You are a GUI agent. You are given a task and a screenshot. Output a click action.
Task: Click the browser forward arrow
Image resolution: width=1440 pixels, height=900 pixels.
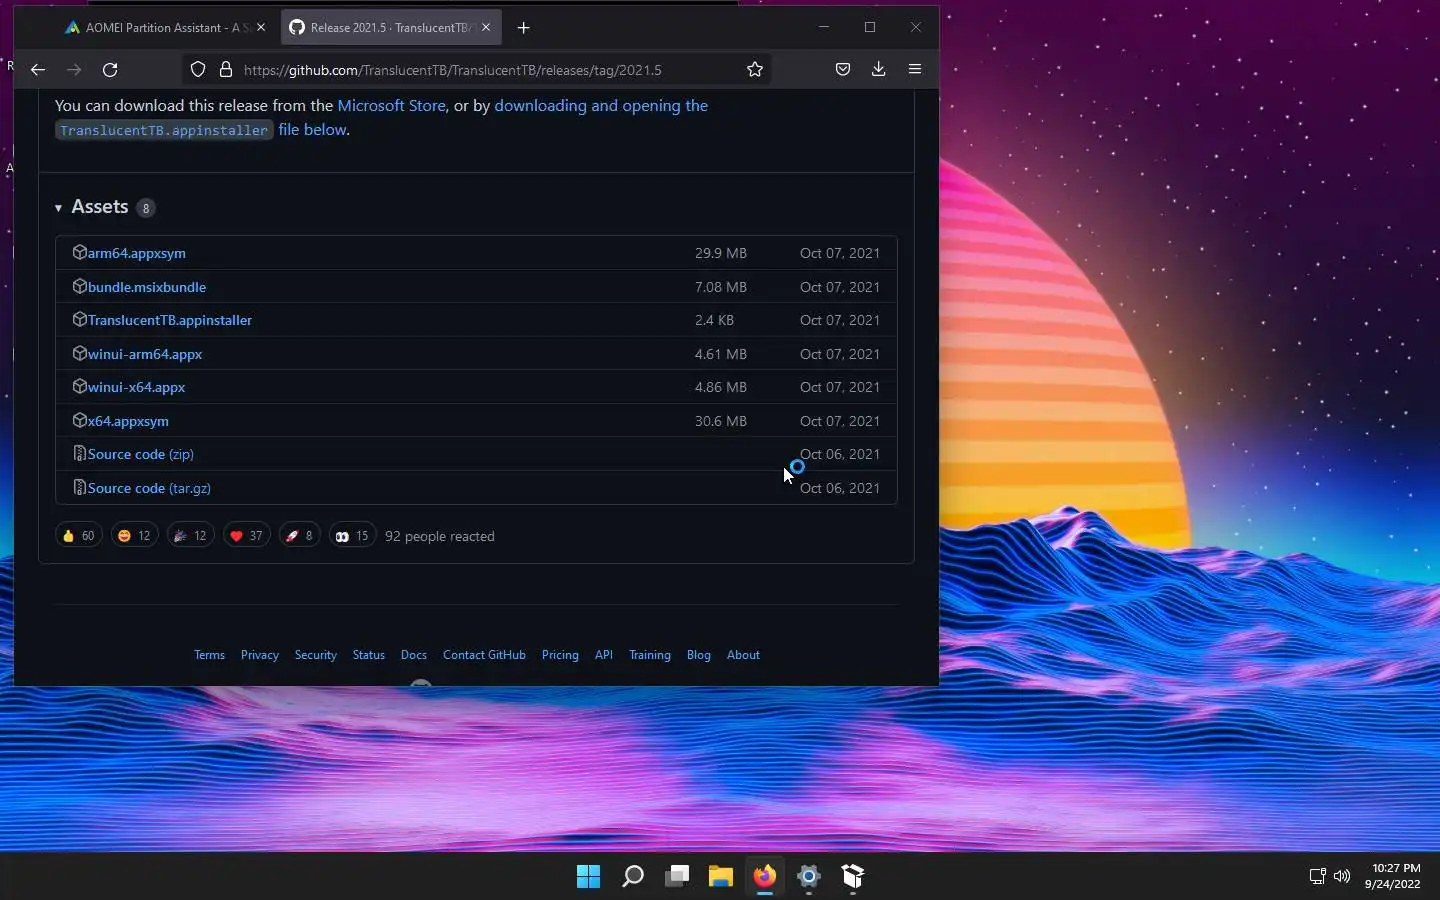74,70
